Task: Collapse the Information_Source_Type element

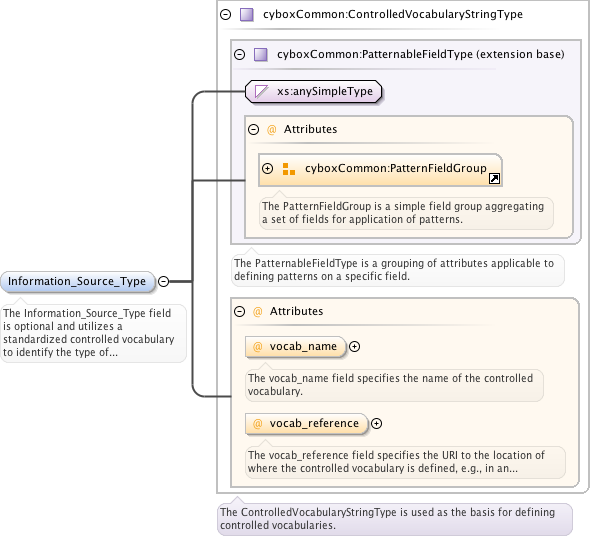Action: pyautogui.click(x=163, y=281)
